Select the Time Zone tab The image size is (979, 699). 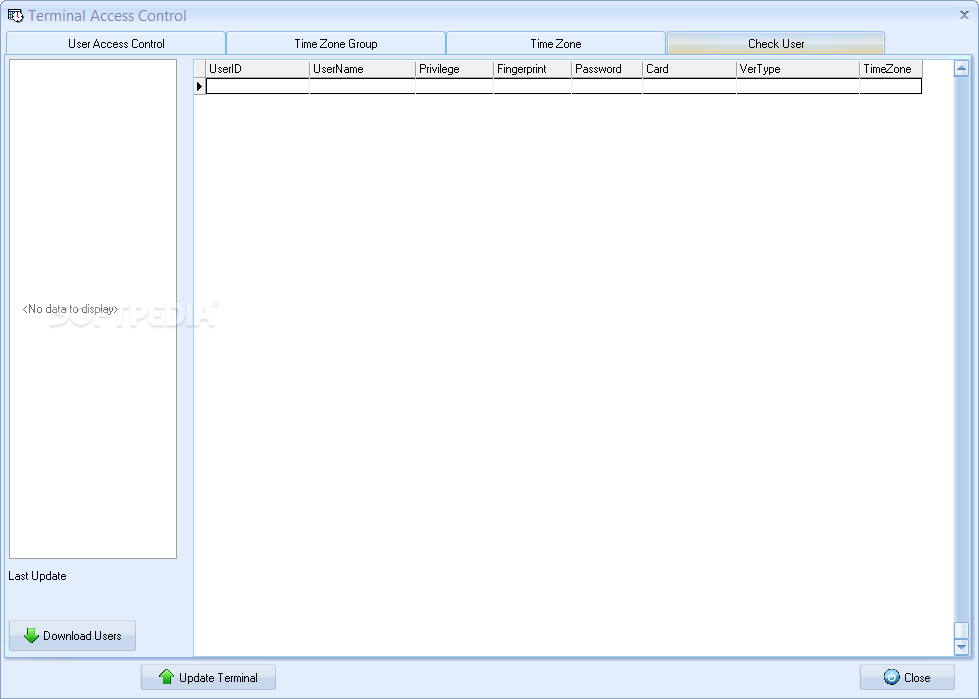(556, 44)
